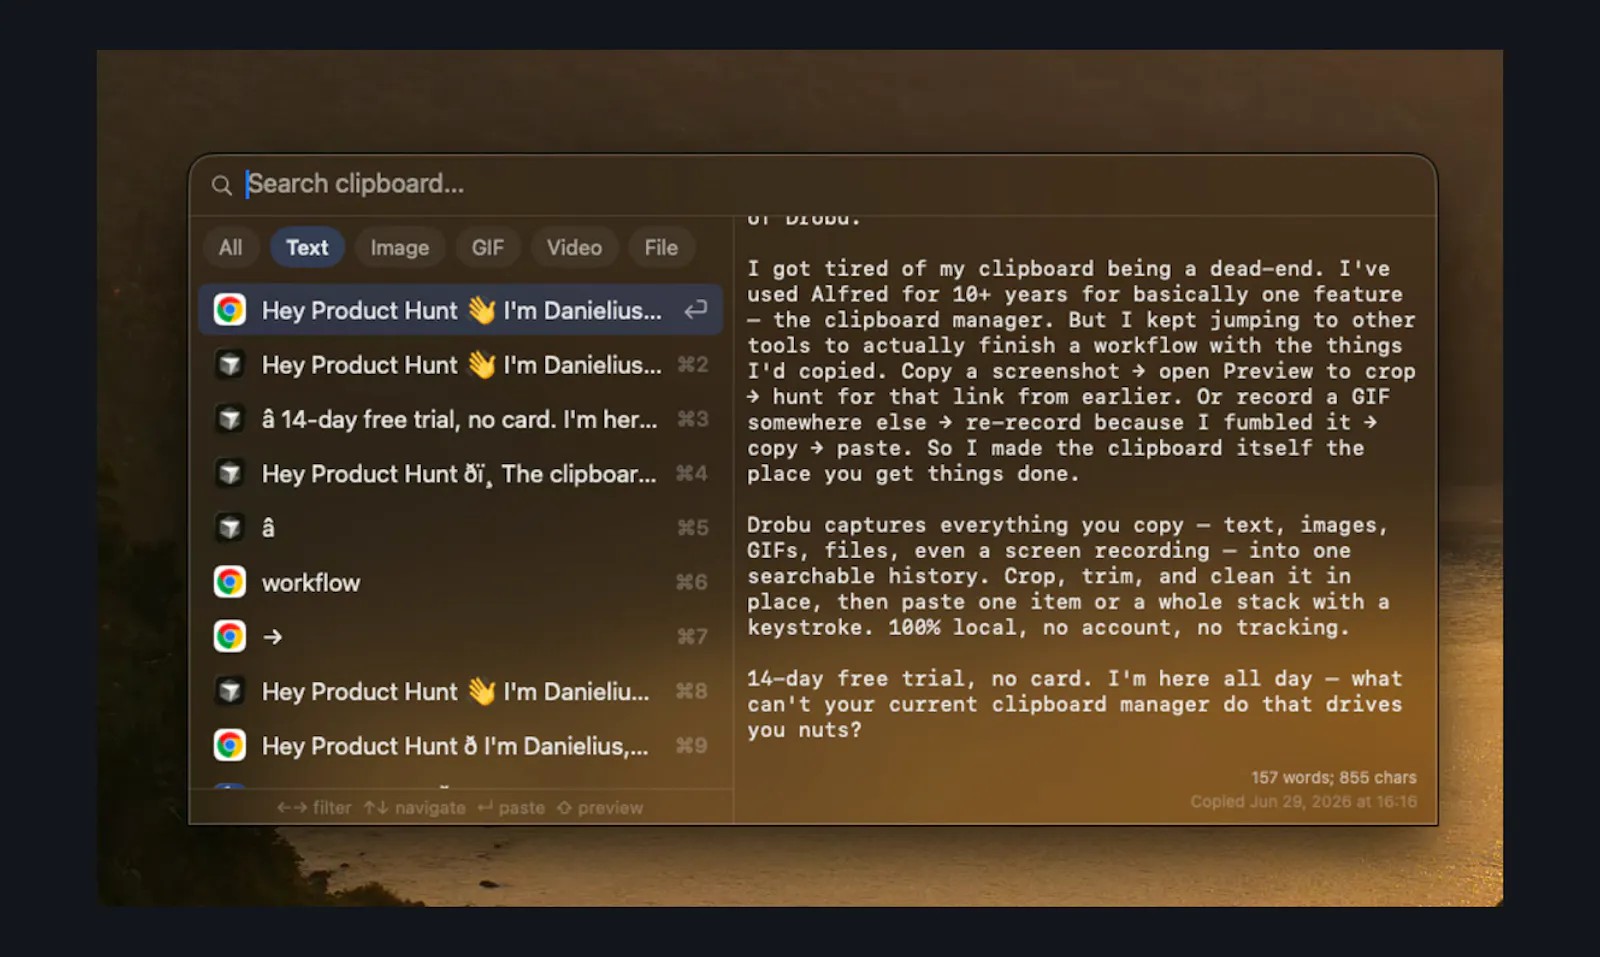Select the ⌘8 Hey Product Hunt entry
1600x957 pixels.
461,691
